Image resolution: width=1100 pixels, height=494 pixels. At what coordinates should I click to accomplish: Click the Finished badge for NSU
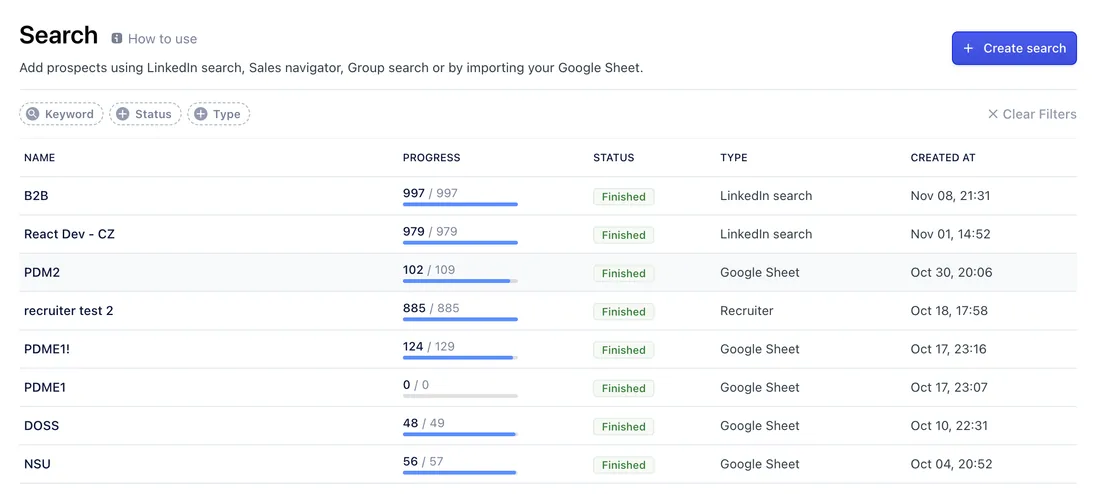tap(624, 465)
